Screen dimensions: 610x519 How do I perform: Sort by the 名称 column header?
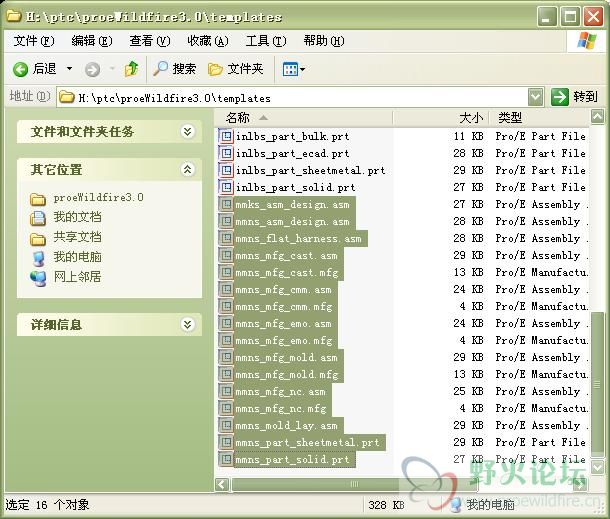[x=303, y=117]
